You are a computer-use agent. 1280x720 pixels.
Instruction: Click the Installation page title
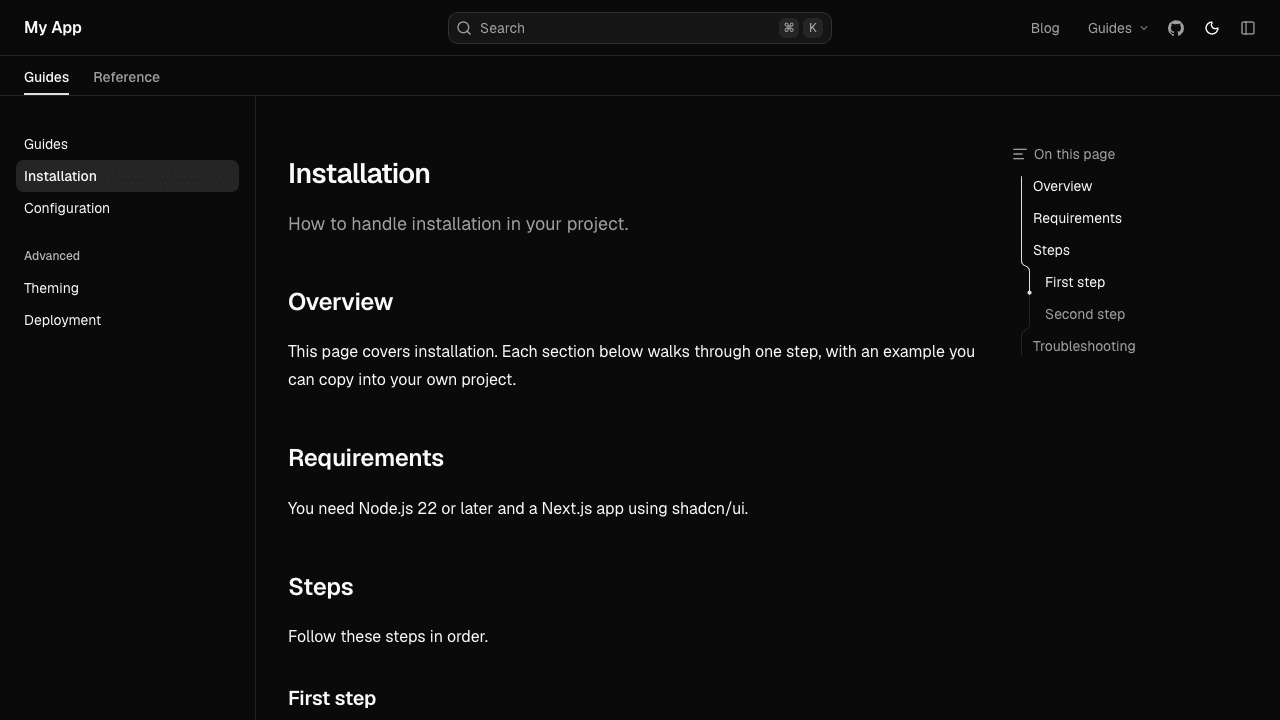point(359,173)
